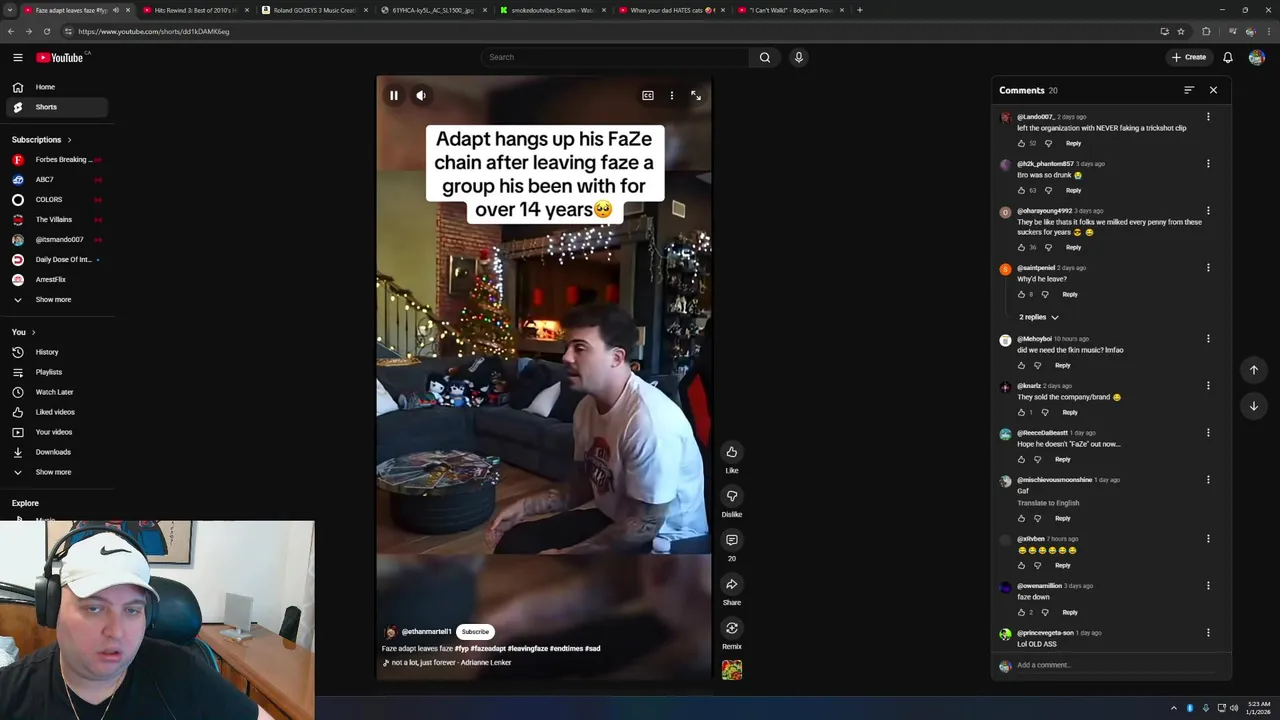This screenshot has height=720, width=1280.
Task: Open options menu for @Mehoyboi comment
Action: click(x=1208, y=339)
